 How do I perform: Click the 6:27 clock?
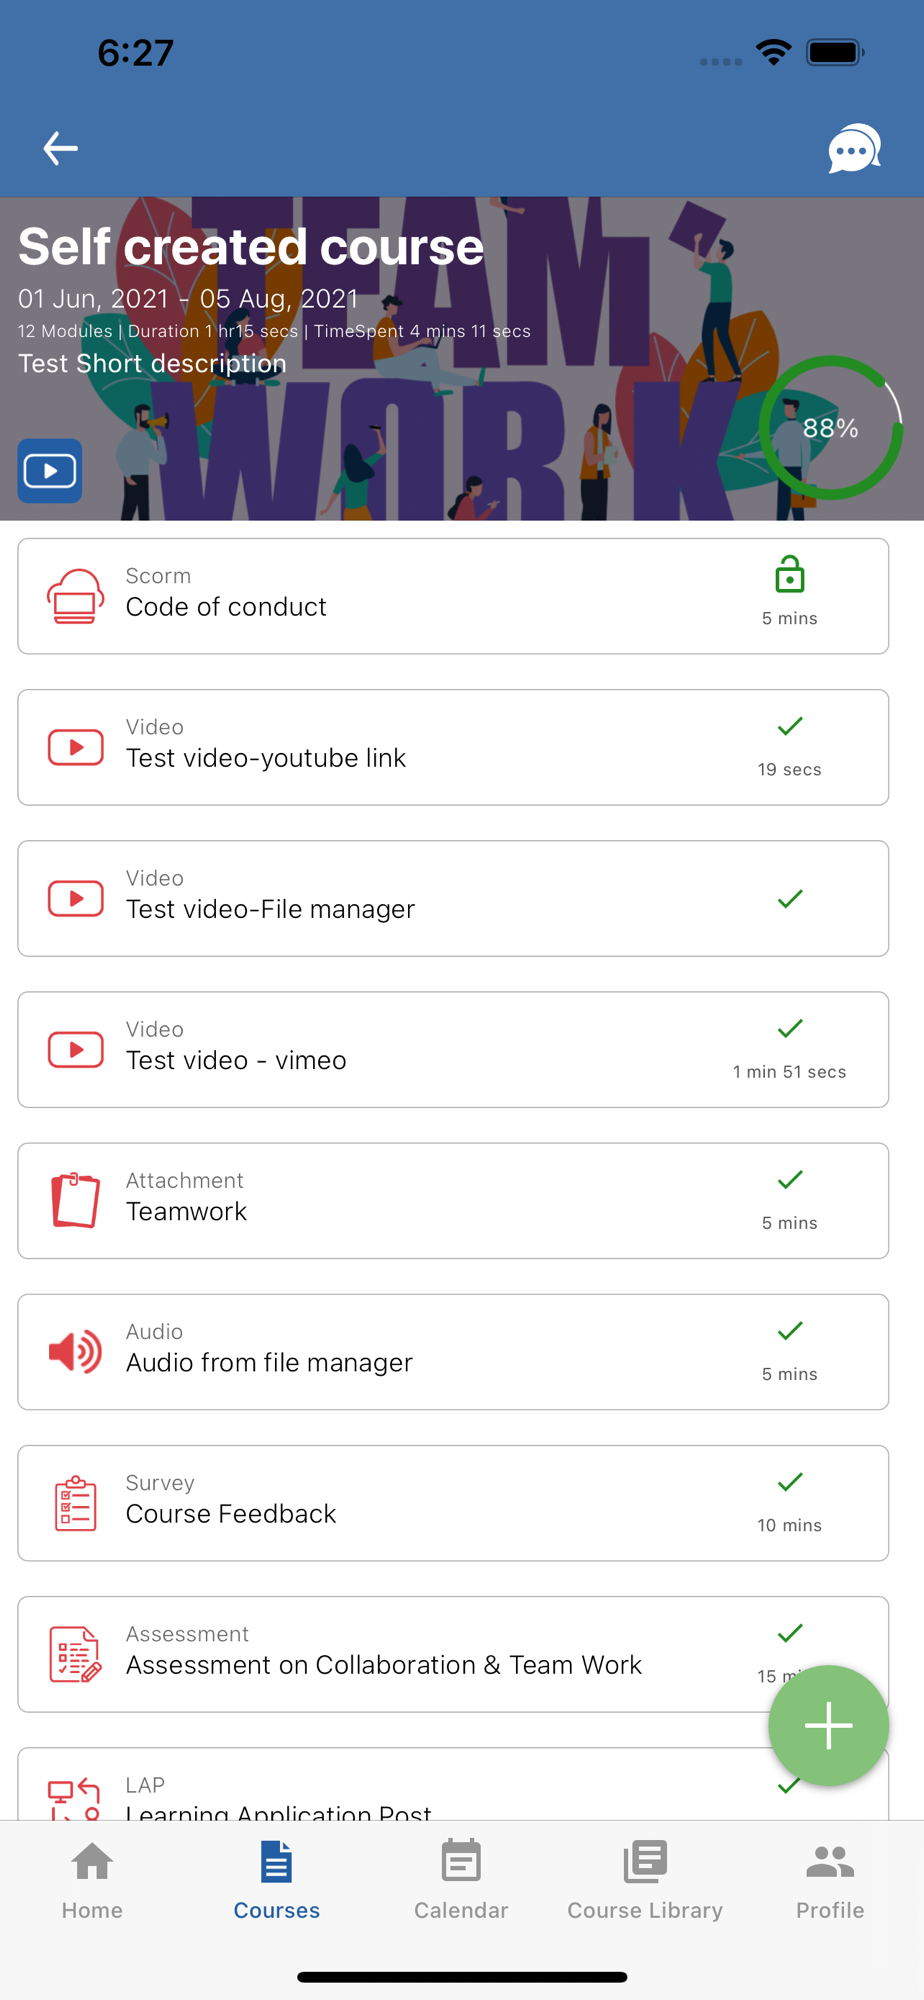[136, 53]
